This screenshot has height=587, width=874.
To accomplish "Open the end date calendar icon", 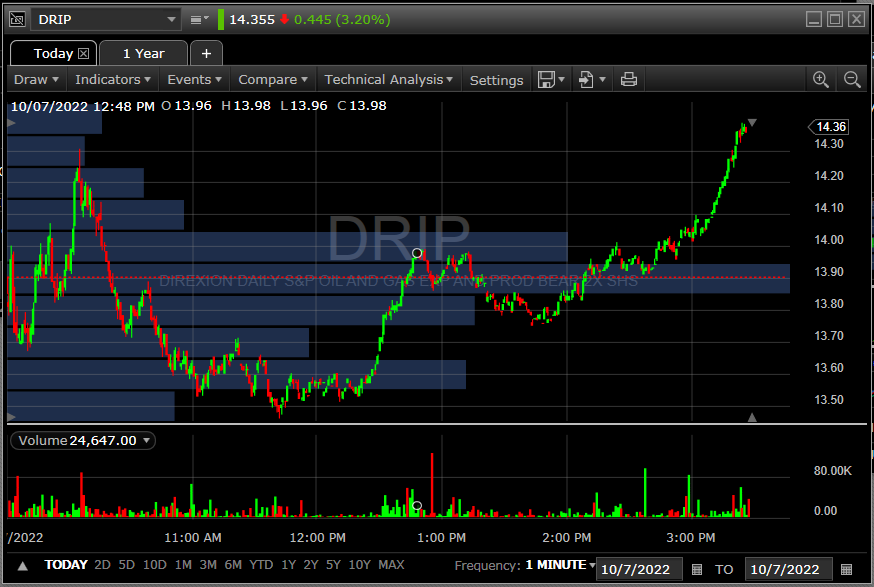I will click(847, 569).
